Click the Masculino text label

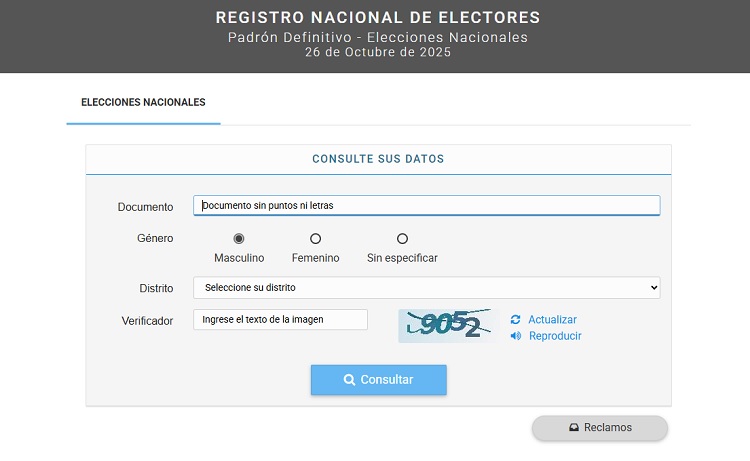pos(239,258)
